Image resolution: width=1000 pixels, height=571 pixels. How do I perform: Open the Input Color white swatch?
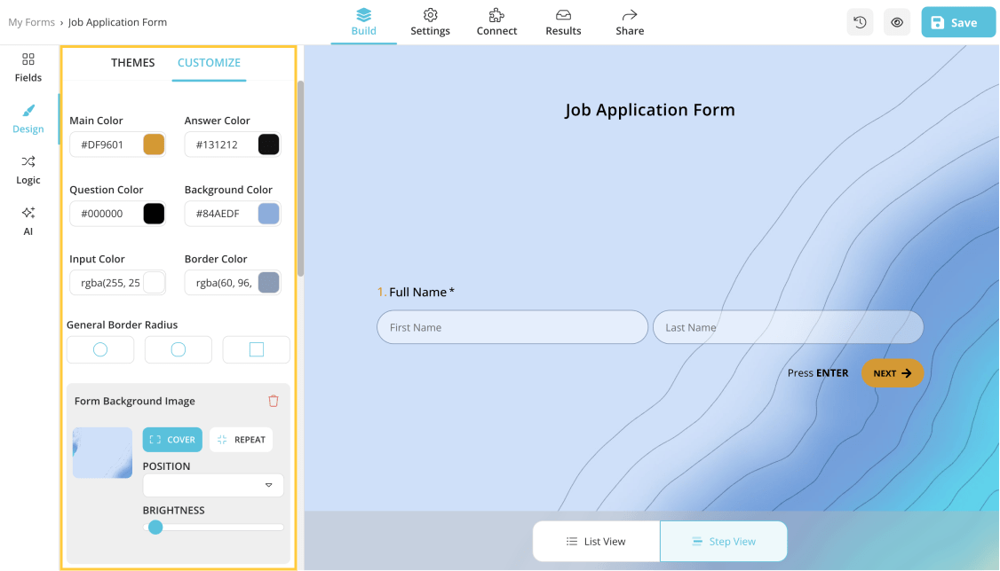(x=154, y=283)
